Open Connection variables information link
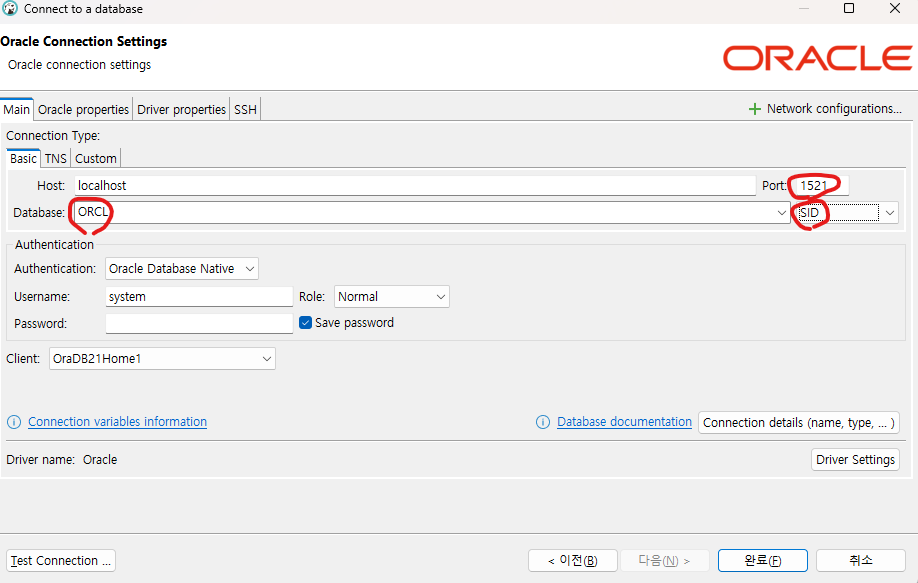This screenshot has width=918, height=583. click(x=117, y=422)
